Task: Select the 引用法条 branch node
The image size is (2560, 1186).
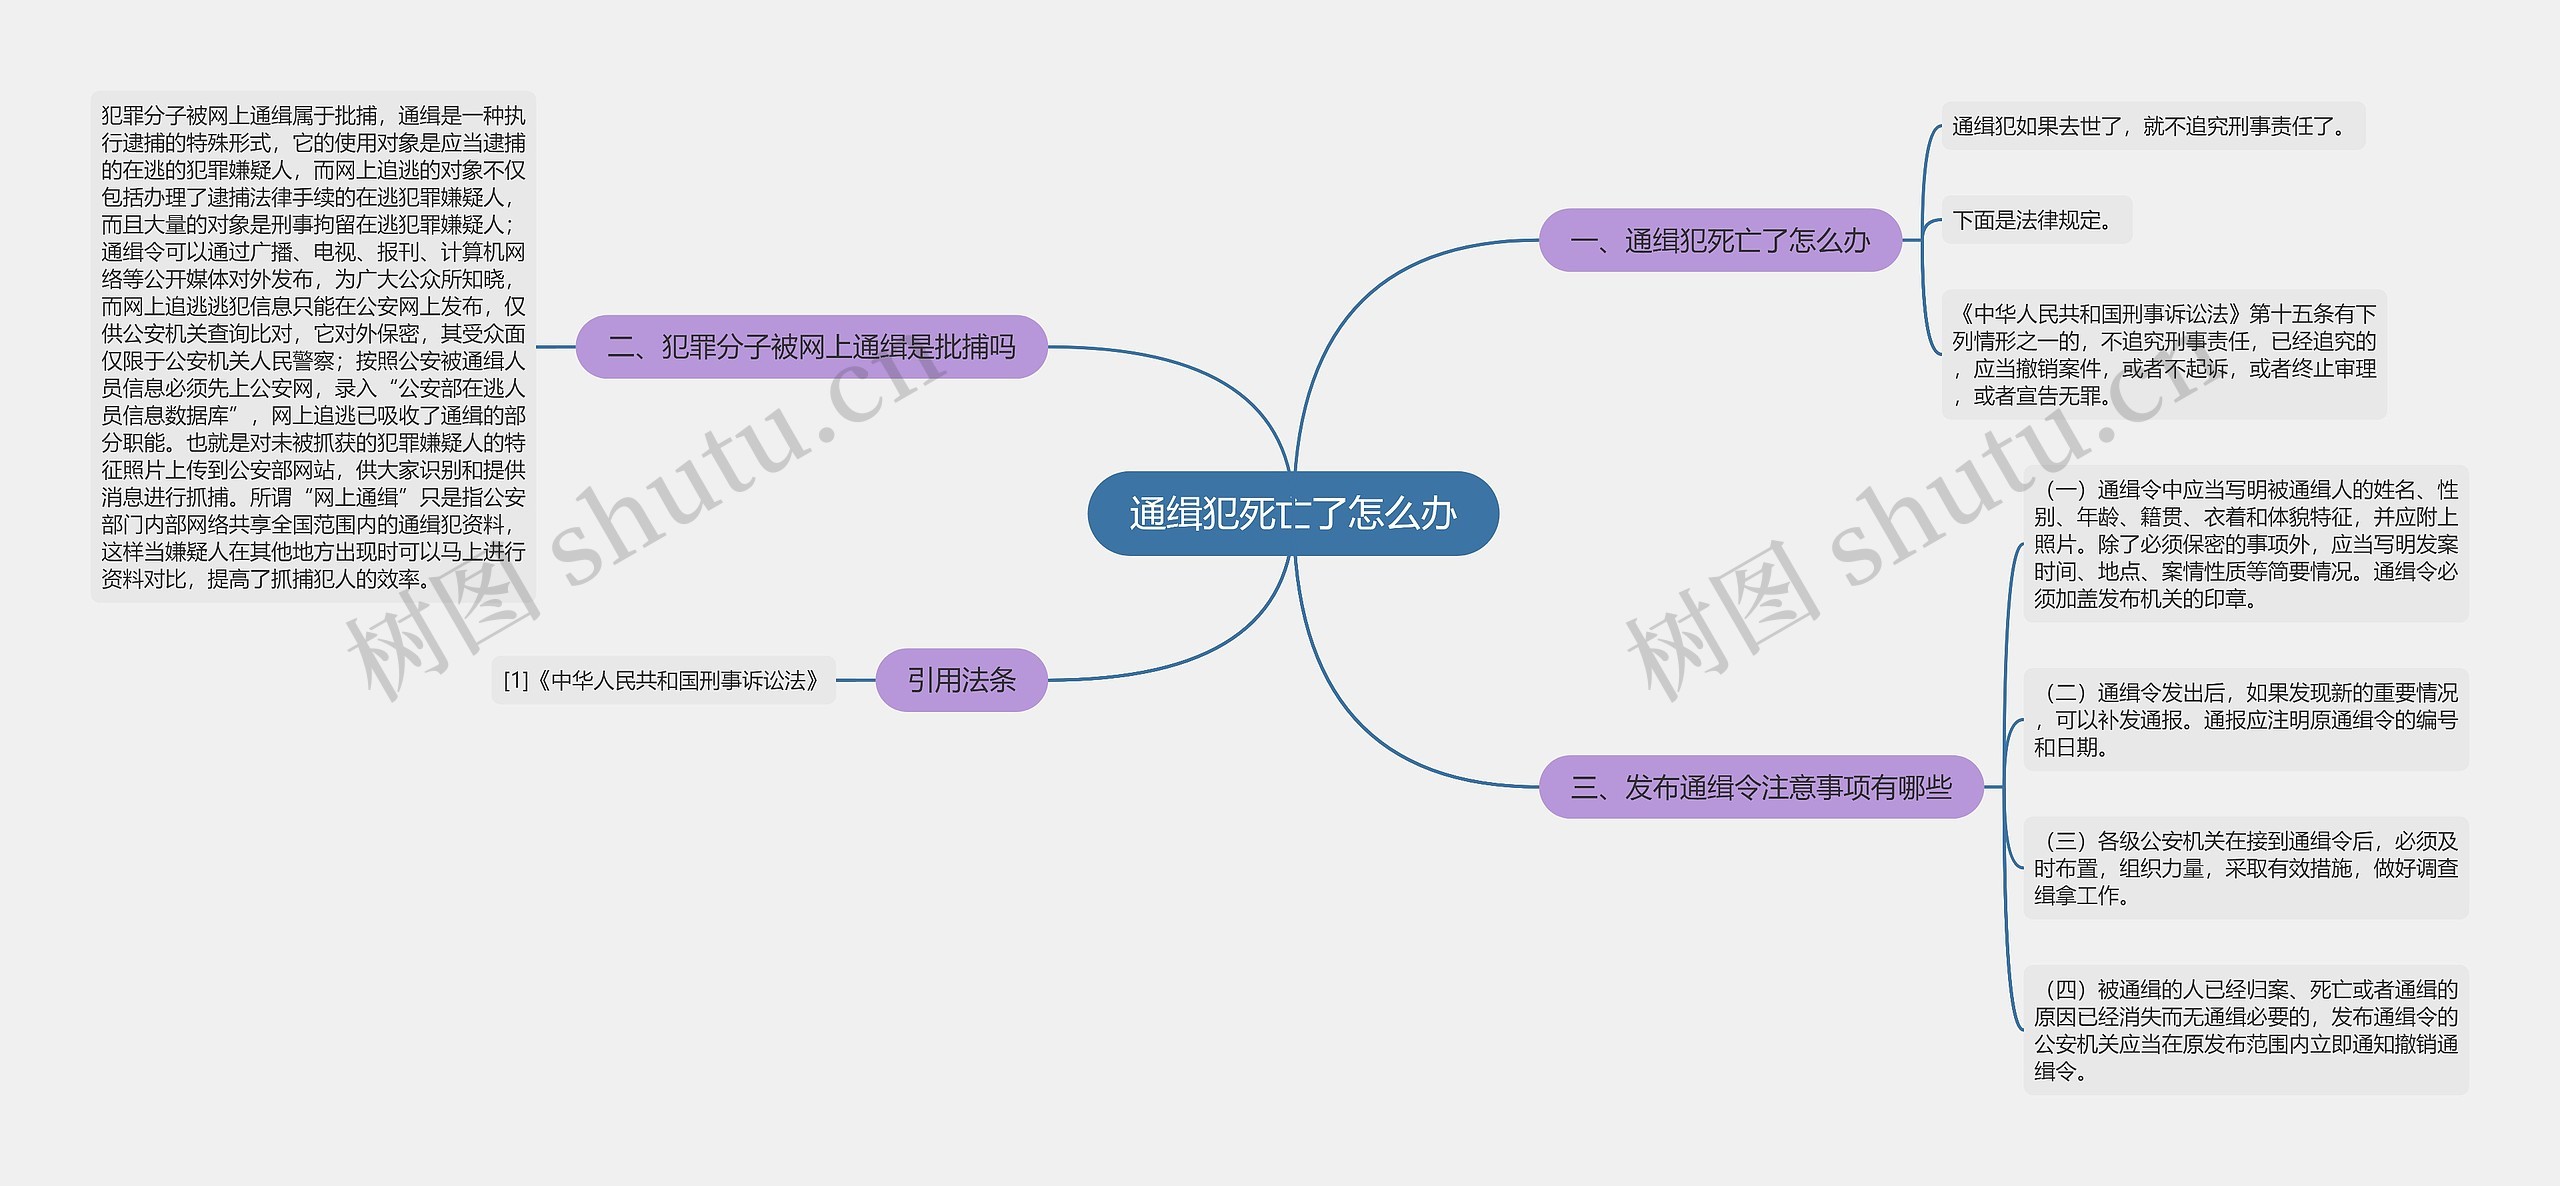Action: [961, 680]
